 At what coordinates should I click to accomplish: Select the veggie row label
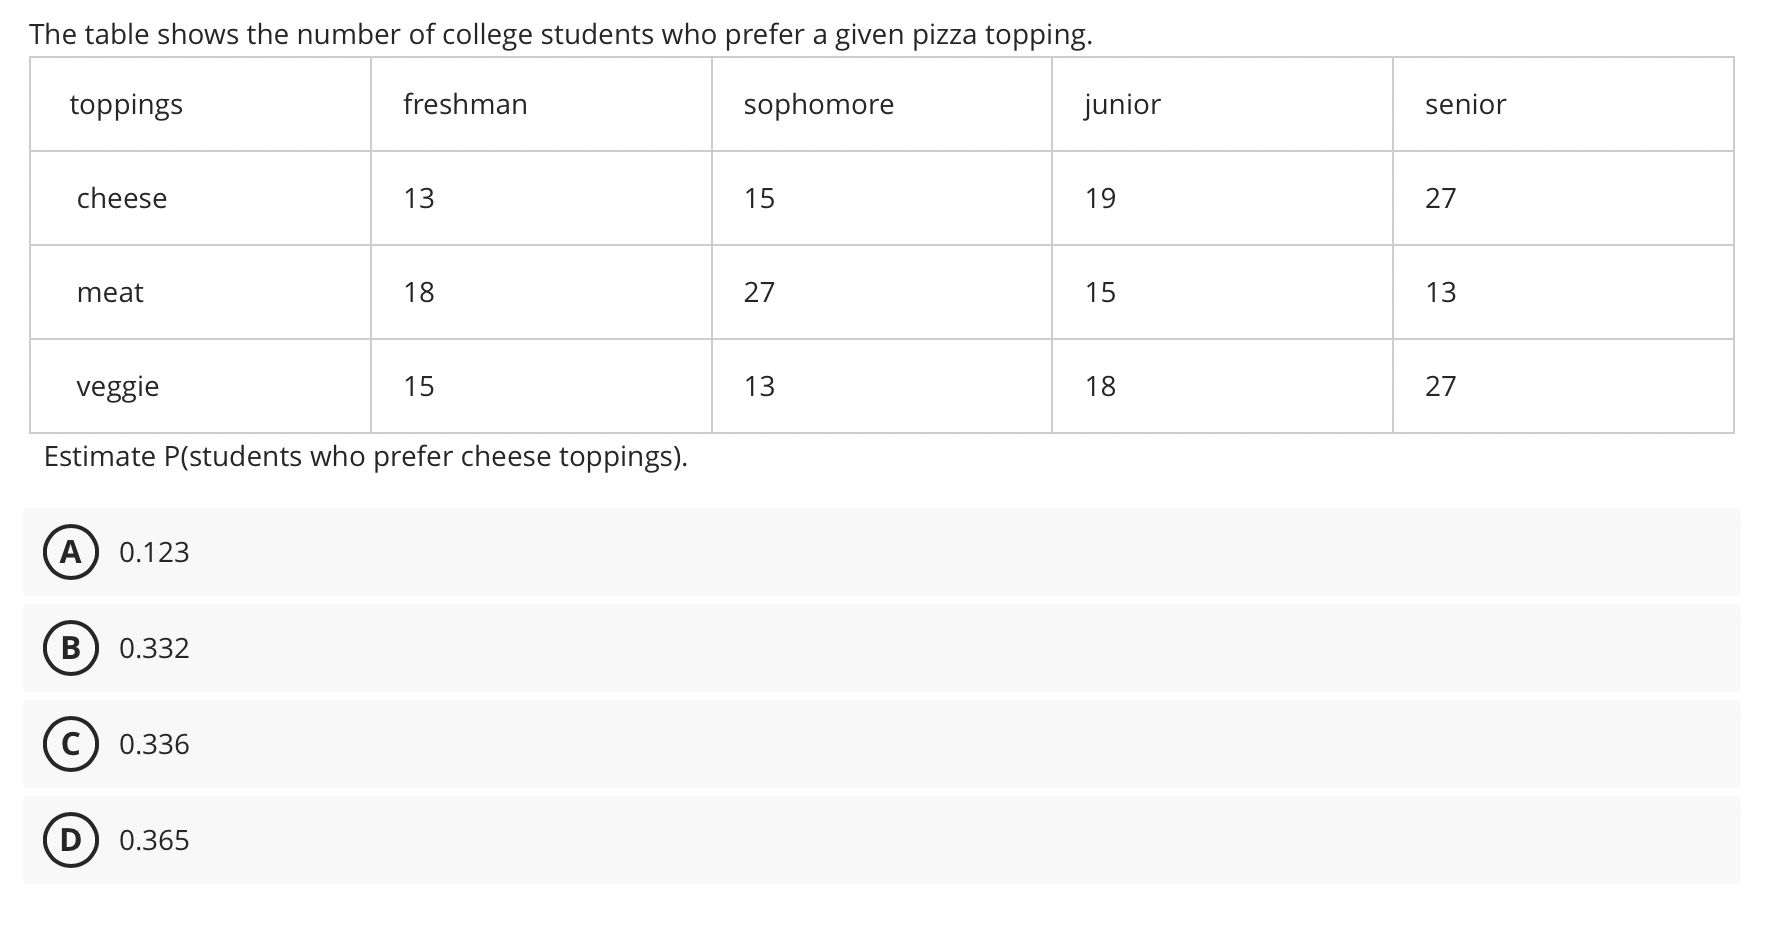coord(118,386)
